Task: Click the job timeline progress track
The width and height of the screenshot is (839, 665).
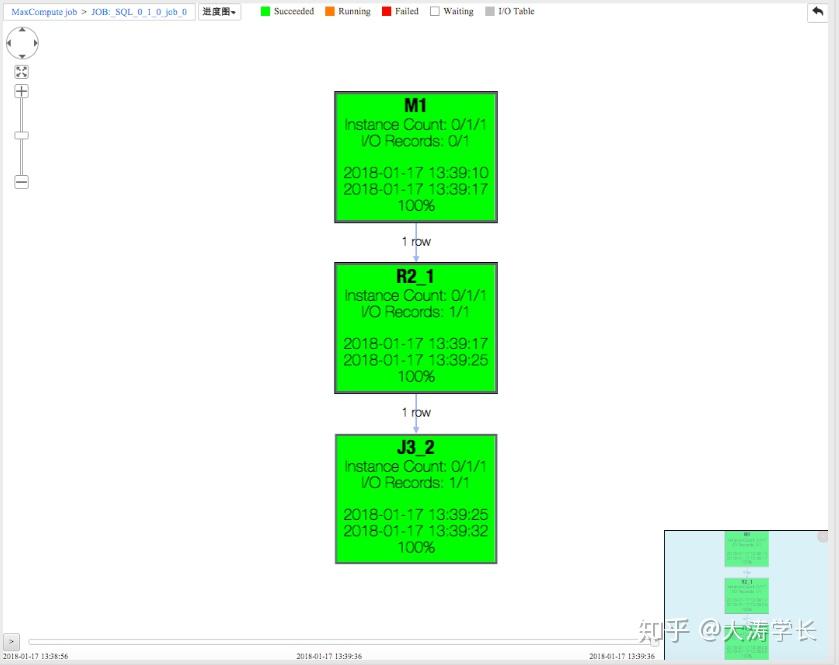Action: pyautogui.click(x=341, y=641)
